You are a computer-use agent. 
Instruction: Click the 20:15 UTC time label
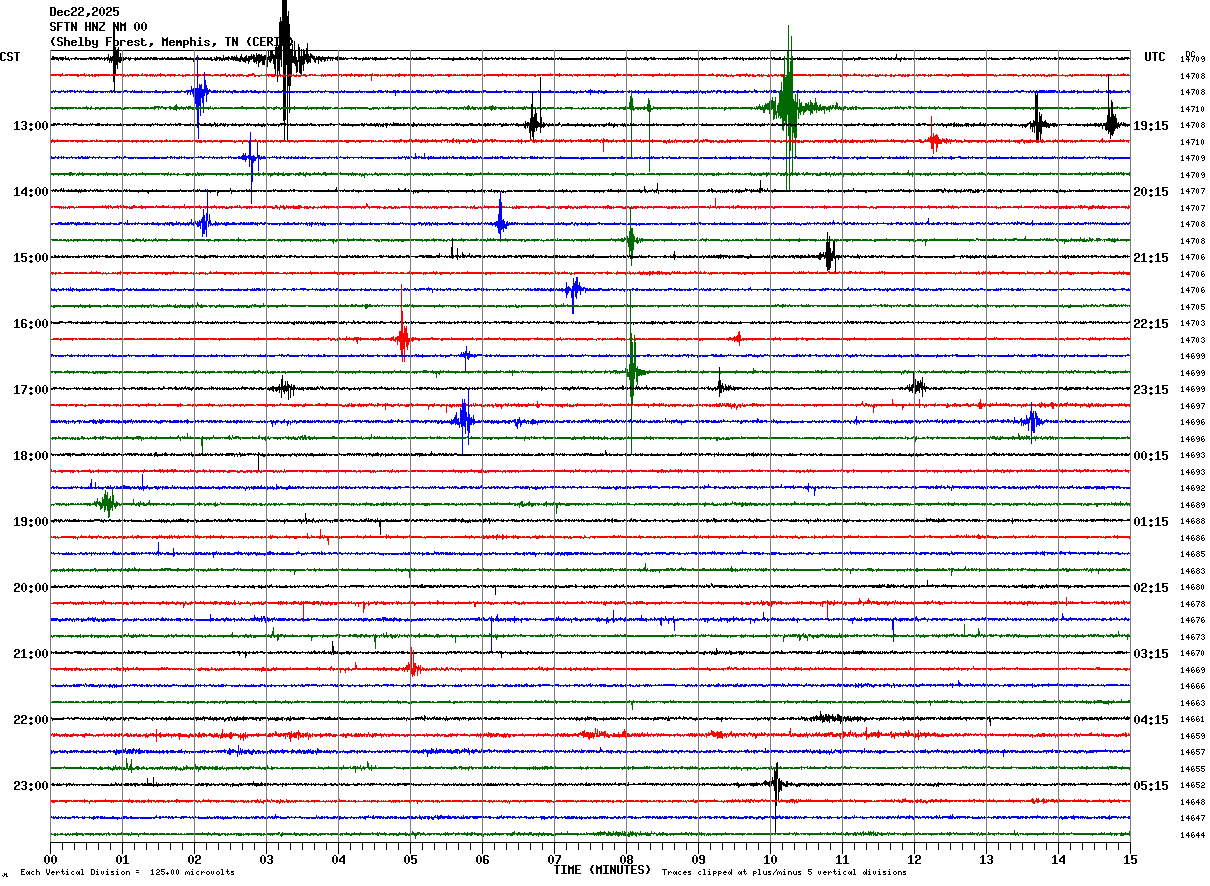pyautogui.click(x=1151, y=192)
